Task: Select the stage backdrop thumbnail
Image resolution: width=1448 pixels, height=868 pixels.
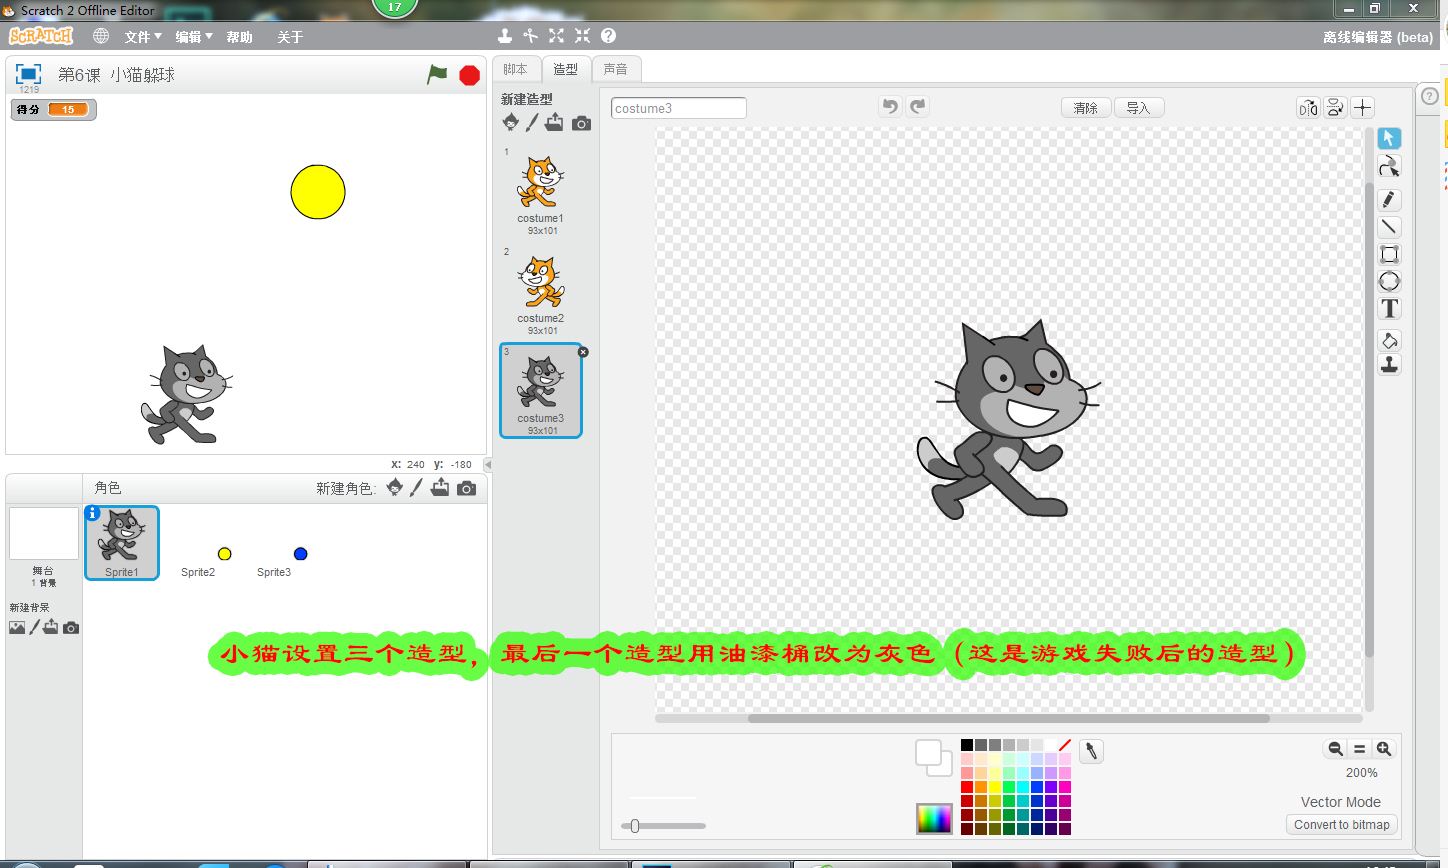Action: coord(44,534)
